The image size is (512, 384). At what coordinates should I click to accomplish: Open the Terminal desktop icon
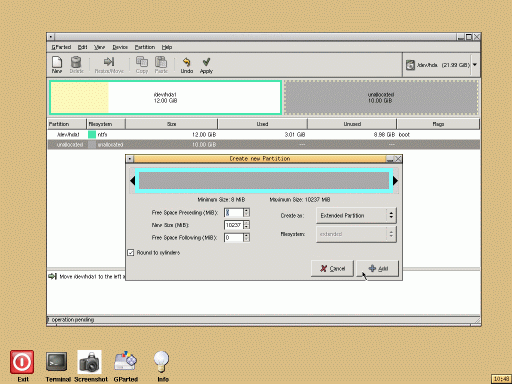pyautogui.click(x=57, y=362)
